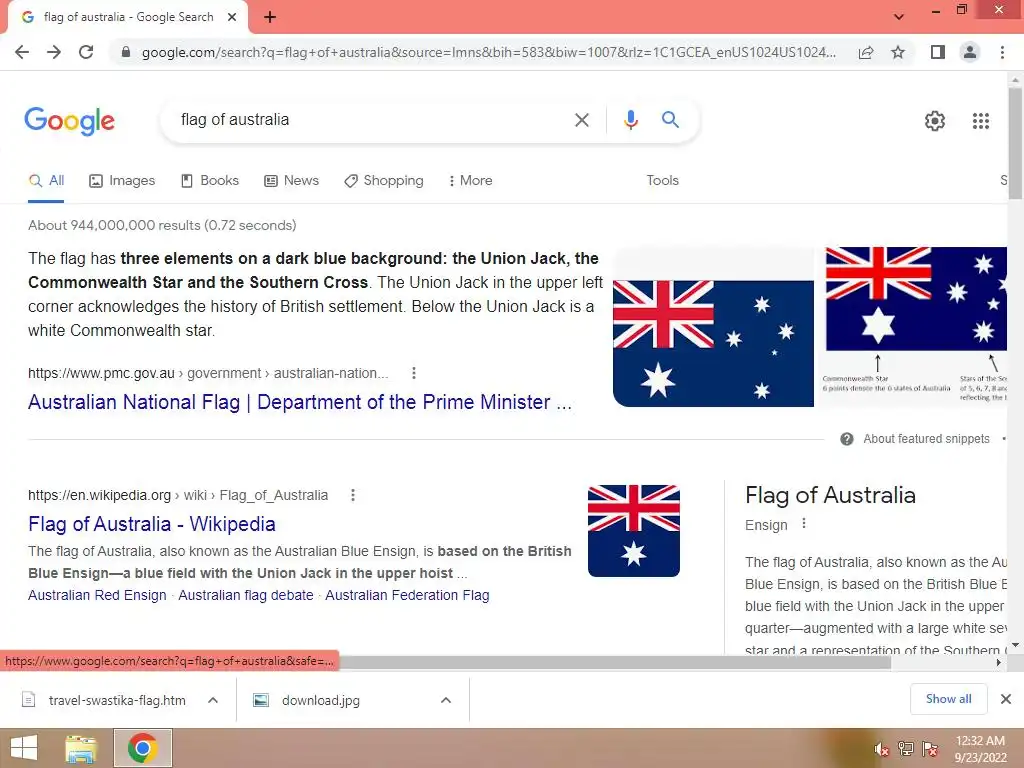Screen dimensions: 1024x768
Task: Click the Flag of Australia panel title
Action: click(830, 496)
